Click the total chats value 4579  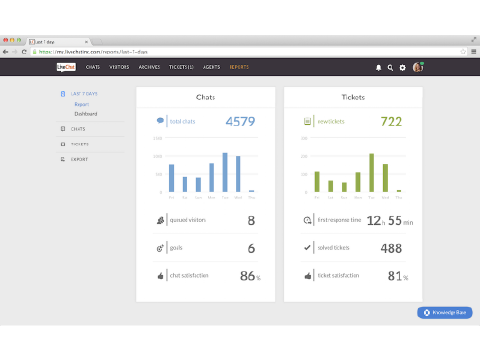tap(240, 121)
